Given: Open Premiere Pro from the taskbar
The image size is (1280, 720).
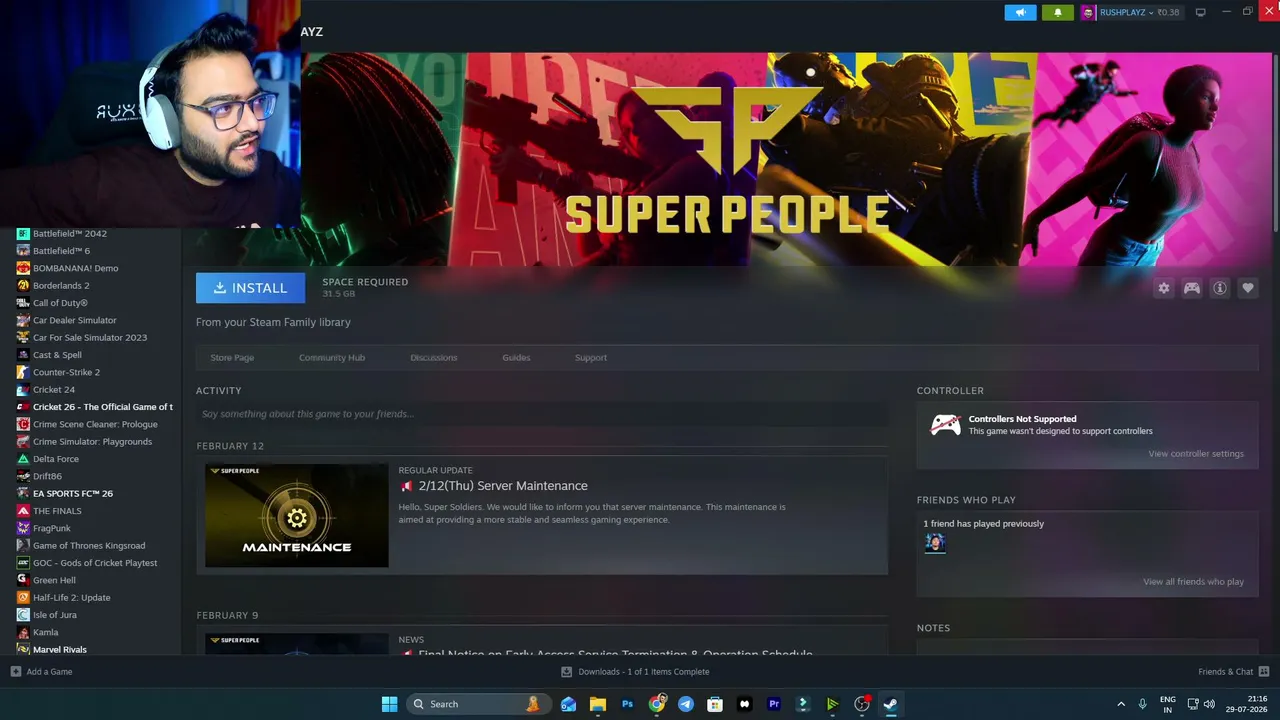Looking at the screenshot, I should click(x=773, y=704).
